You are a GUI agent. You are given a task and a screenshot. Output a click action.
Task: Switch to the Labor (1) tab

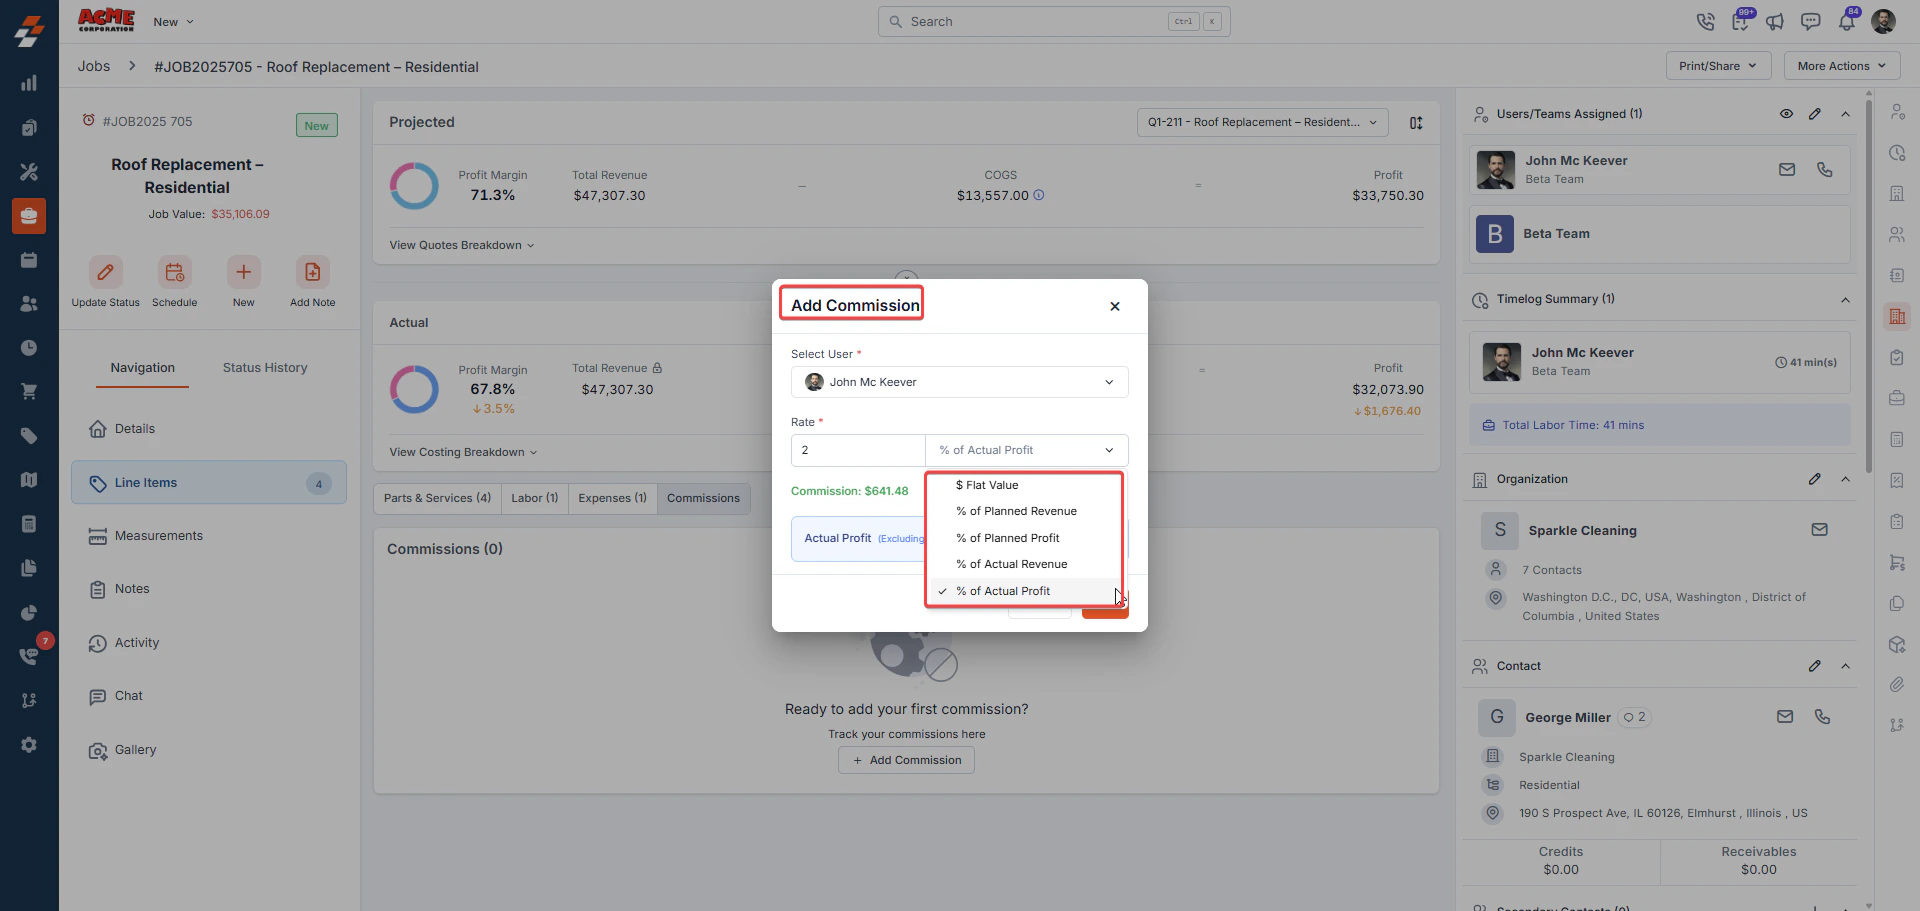pos(535,498)
